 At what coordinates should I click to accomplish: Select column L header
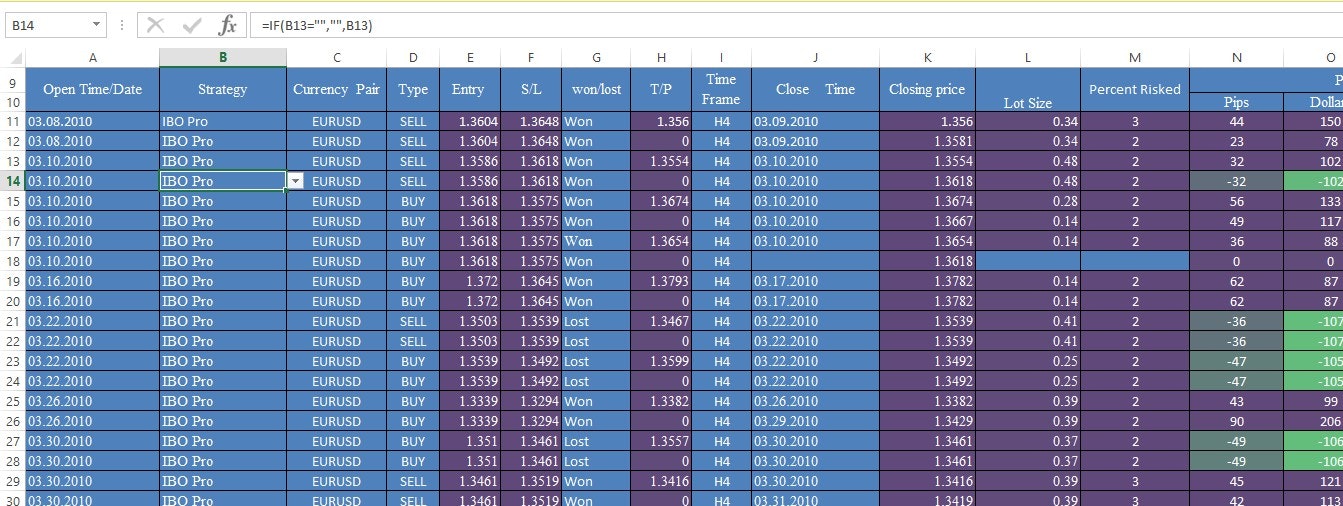click(x=1028, y=57)
